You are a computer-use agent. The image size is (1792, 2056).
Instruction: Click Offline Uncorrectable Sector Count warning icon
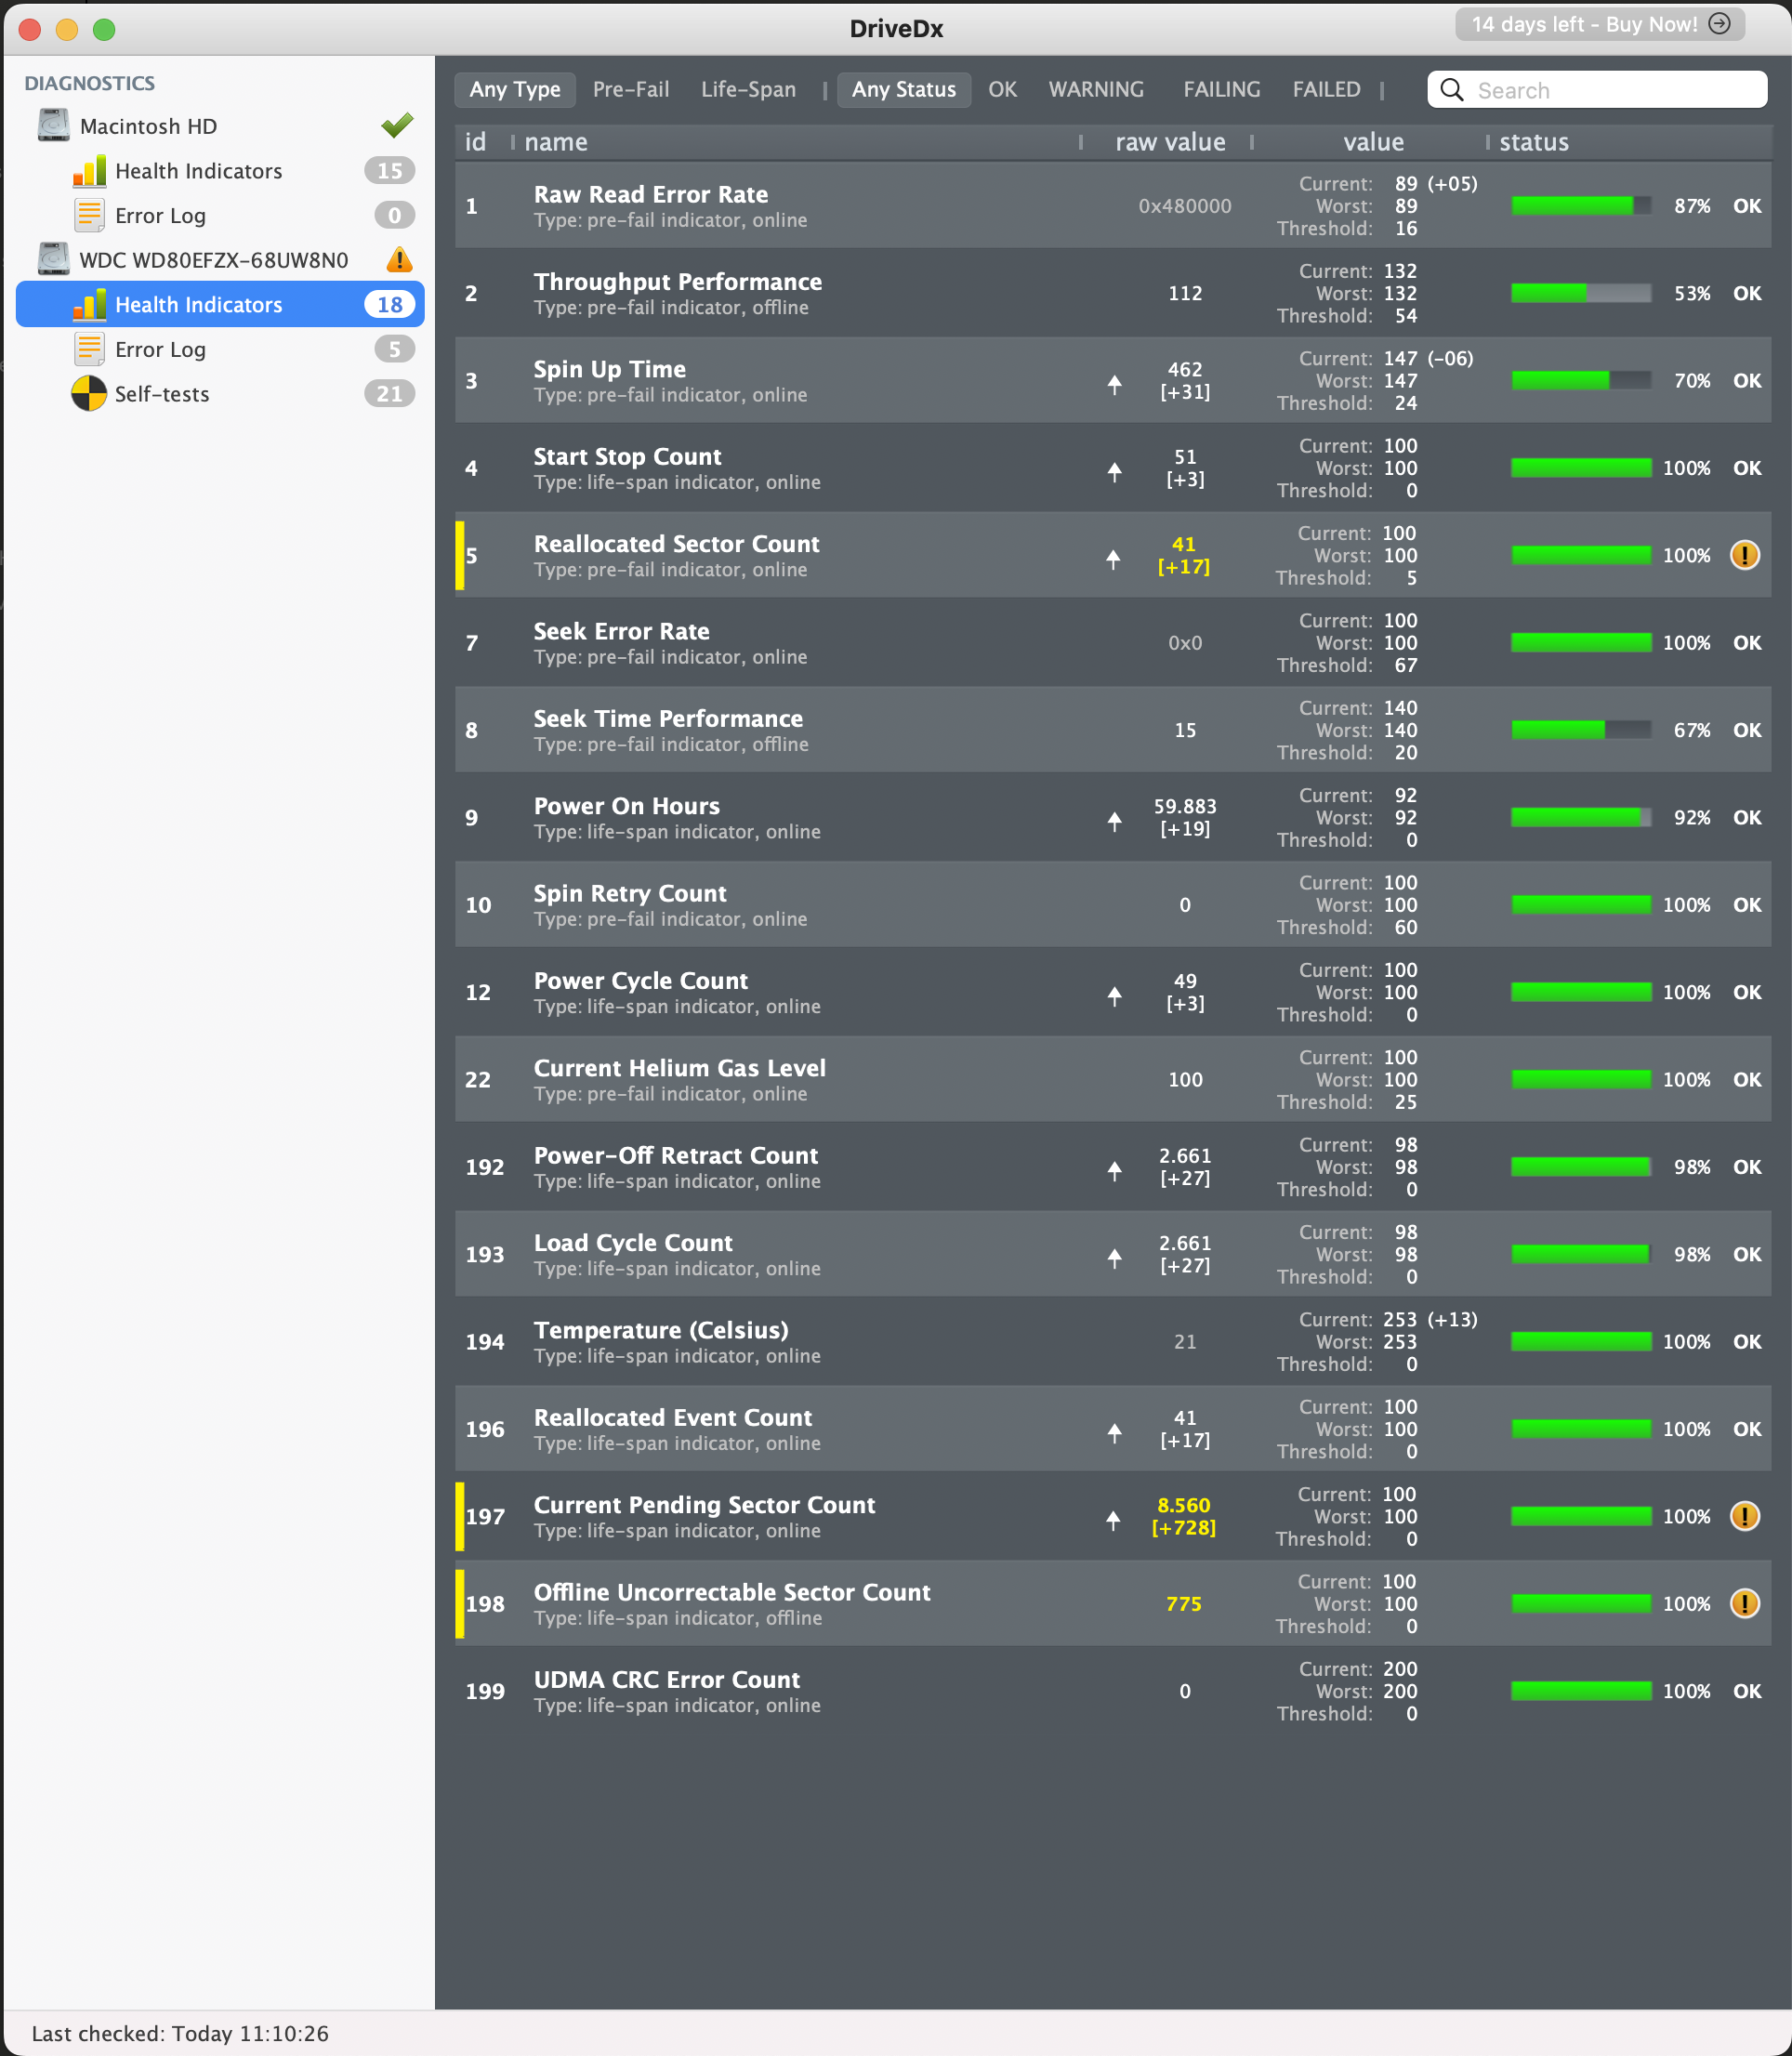coord(1744,1603)
